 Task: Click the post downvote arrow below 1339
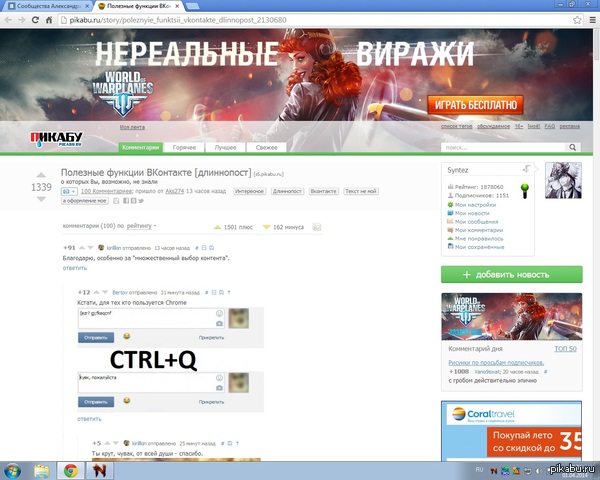pyautogui.click(x=41, y=199)
